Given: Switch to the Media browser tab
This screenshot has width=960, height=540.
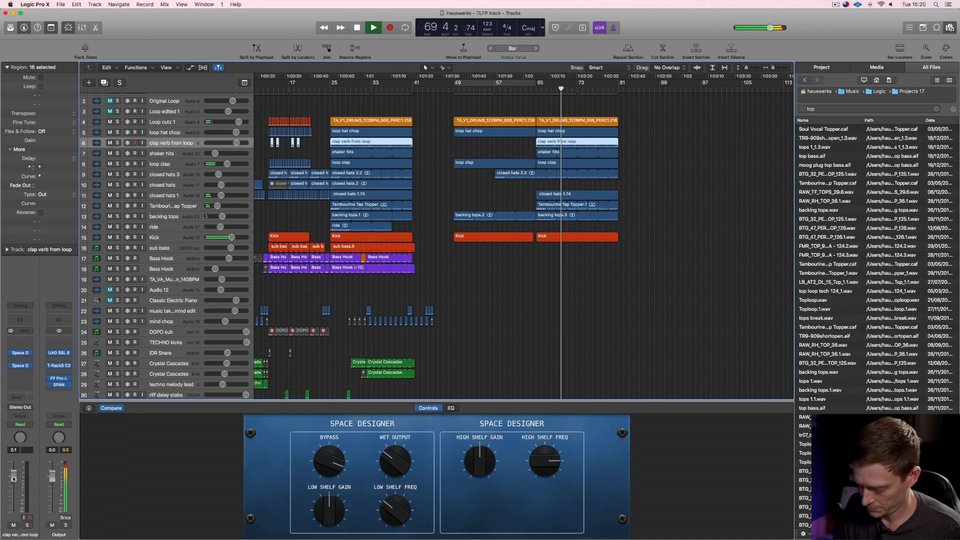Looking at the screenshot, I should [x=876, y=67].
